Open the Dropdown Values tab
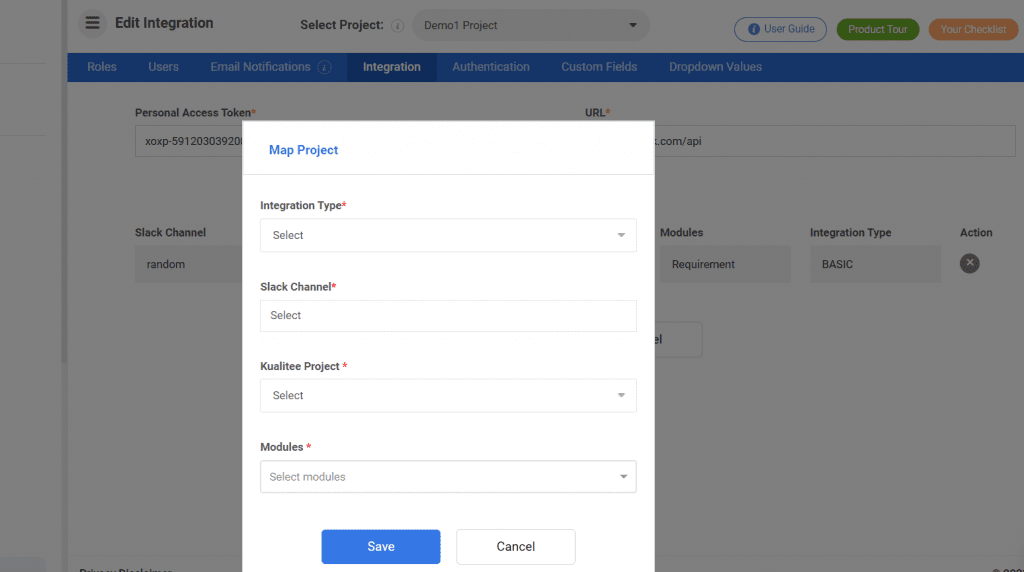Image resolution: width=1024 pixels, height=572 pixels. (x=715, y=67)
